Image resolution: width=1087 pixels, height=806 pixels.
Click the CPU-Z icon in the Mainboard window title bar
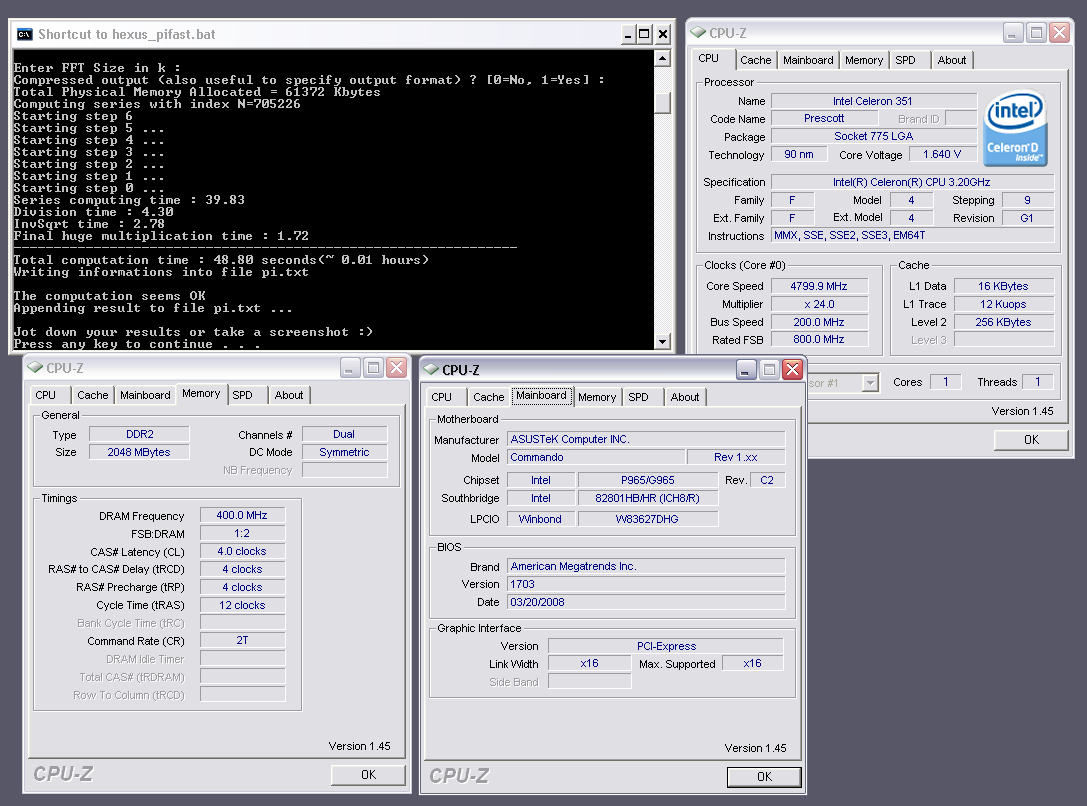click(431, 369)
